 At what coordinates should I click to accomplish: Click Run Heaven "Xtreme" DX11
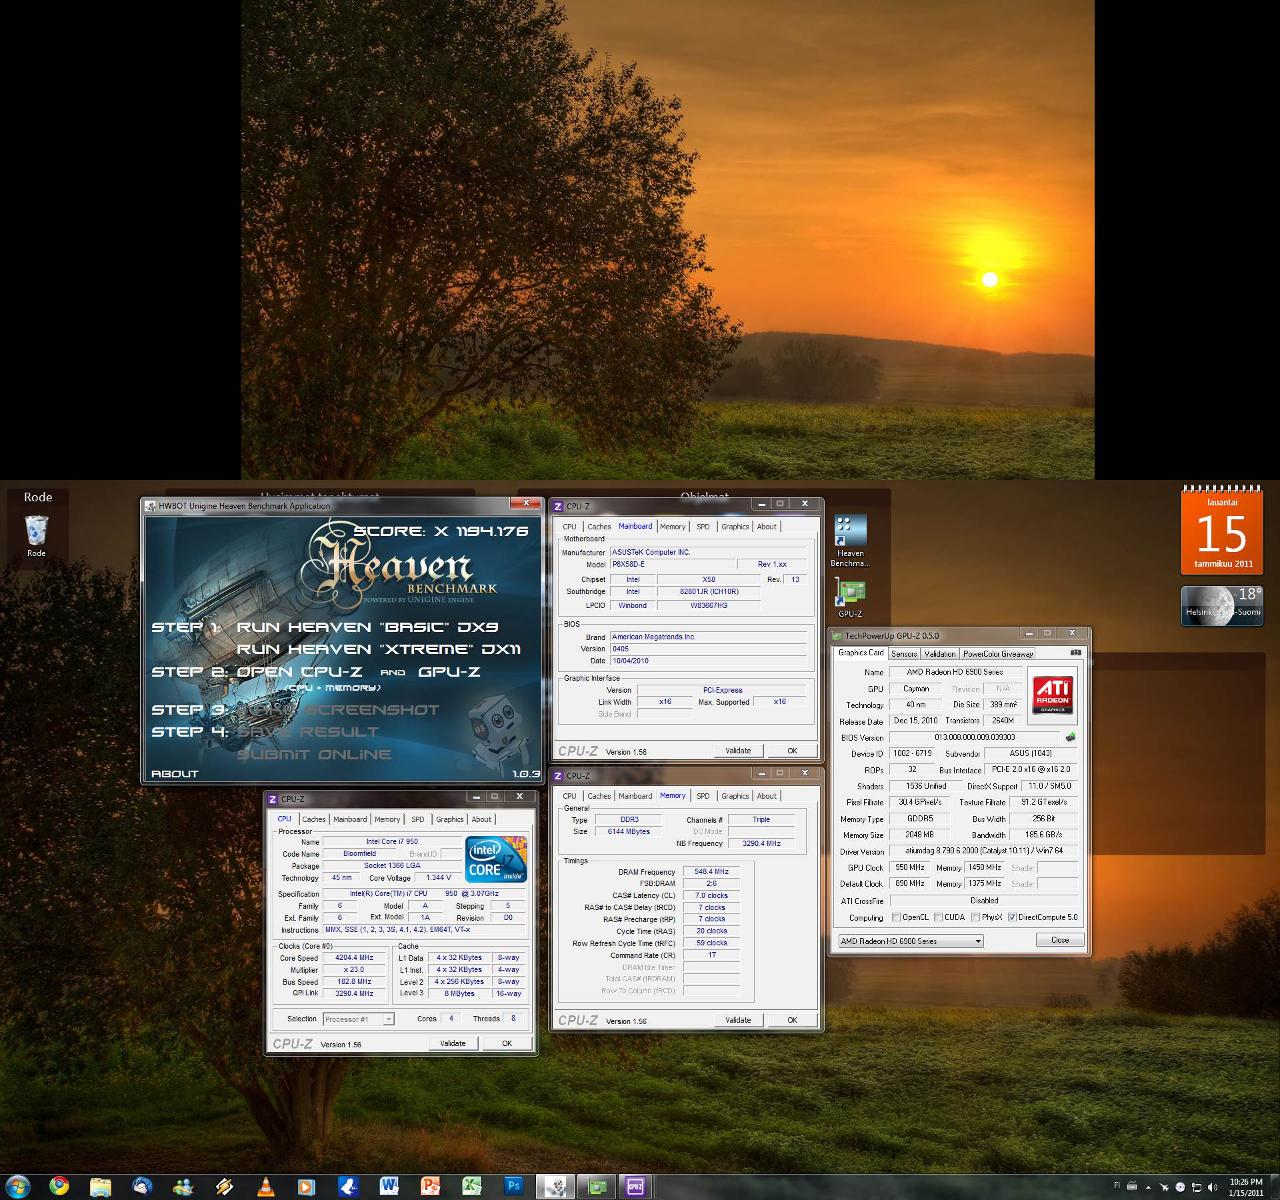click(379, 649)
